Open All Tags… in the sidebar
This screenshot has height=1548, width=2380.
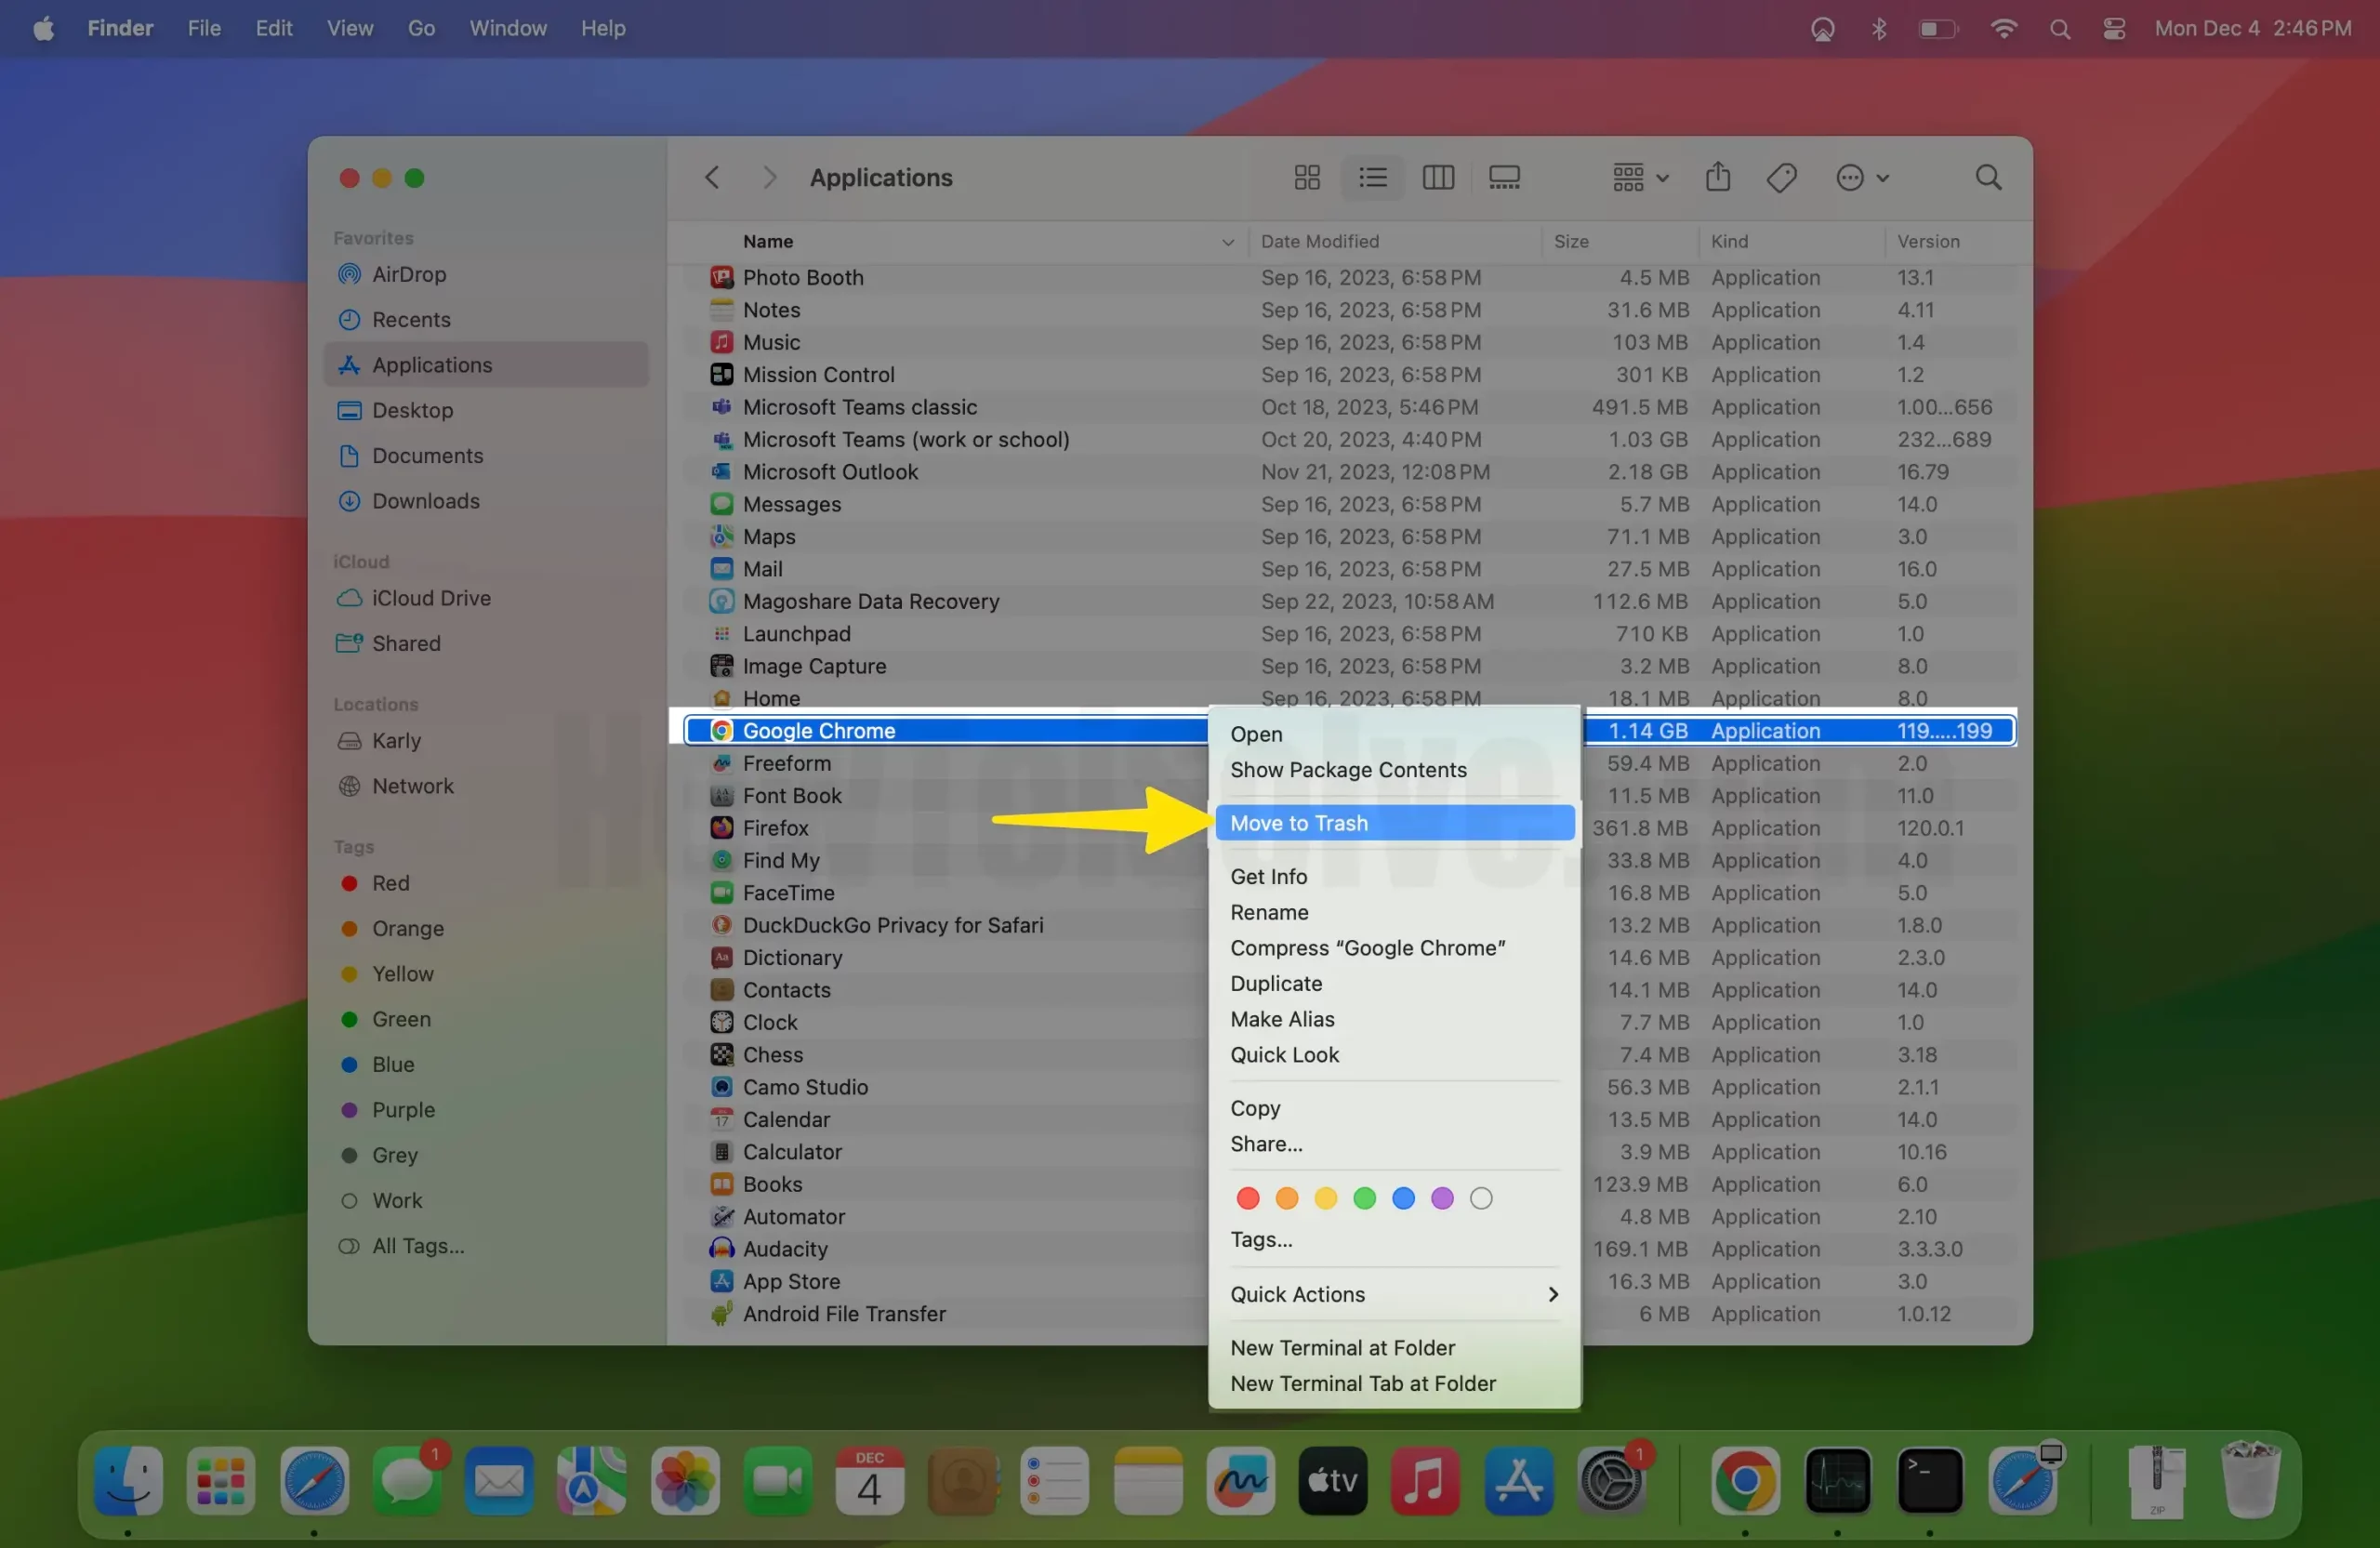tap(488, 1246)
